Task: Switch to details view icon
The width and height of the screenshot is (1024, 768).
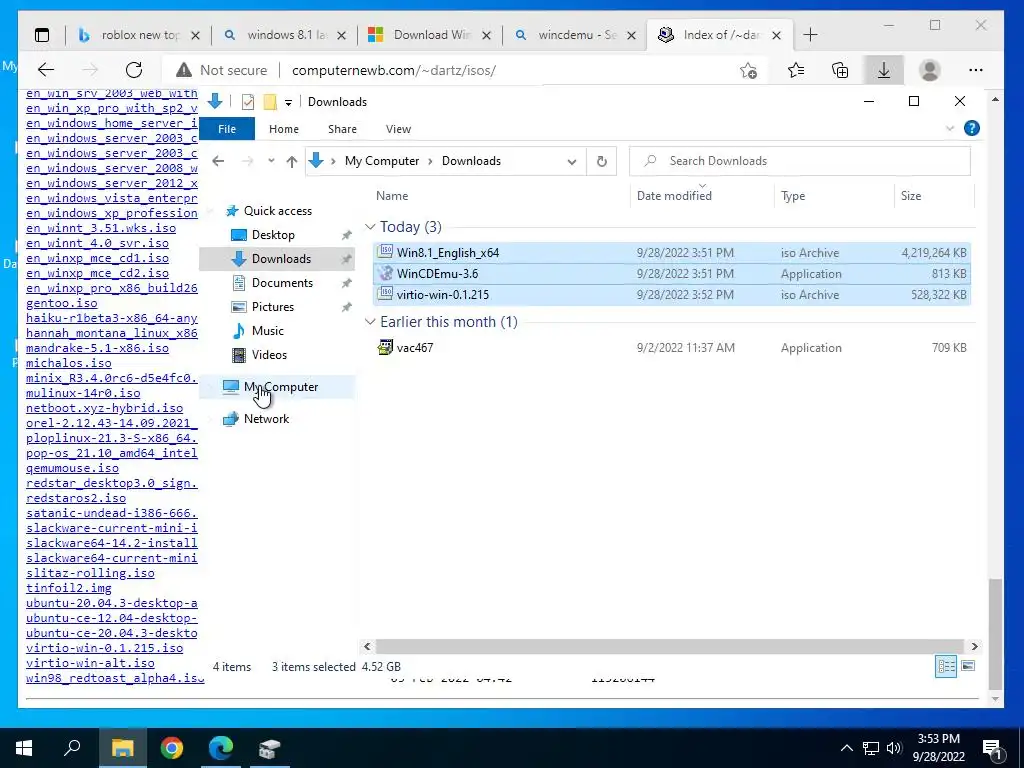Action: coord(946,666)
